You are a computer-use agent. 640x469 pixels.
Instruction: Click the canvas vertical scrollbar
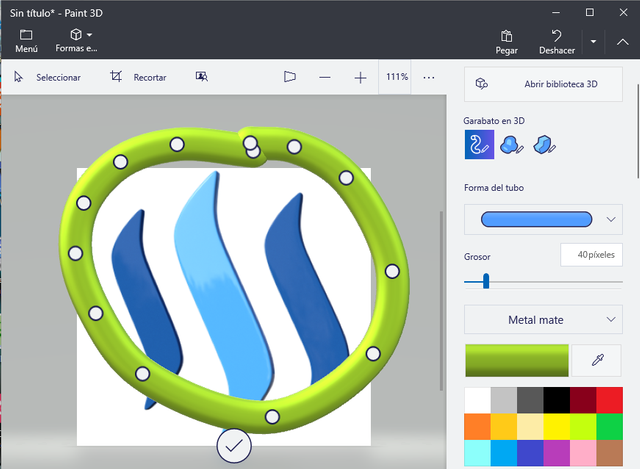click(441, 301)
